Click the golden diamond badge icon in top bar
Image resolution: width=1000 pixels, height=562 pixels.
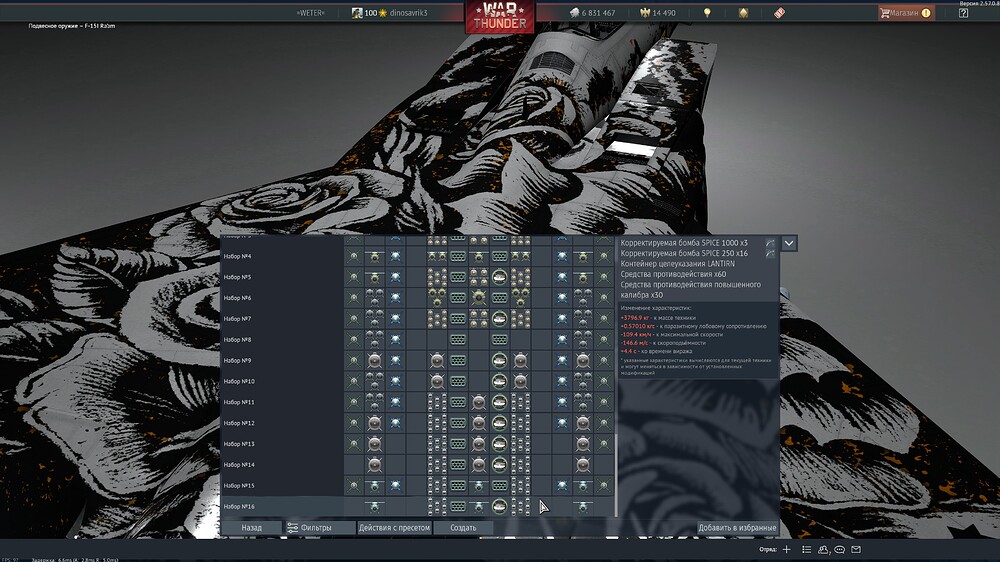pyautogui.click(x=744, y=13)
